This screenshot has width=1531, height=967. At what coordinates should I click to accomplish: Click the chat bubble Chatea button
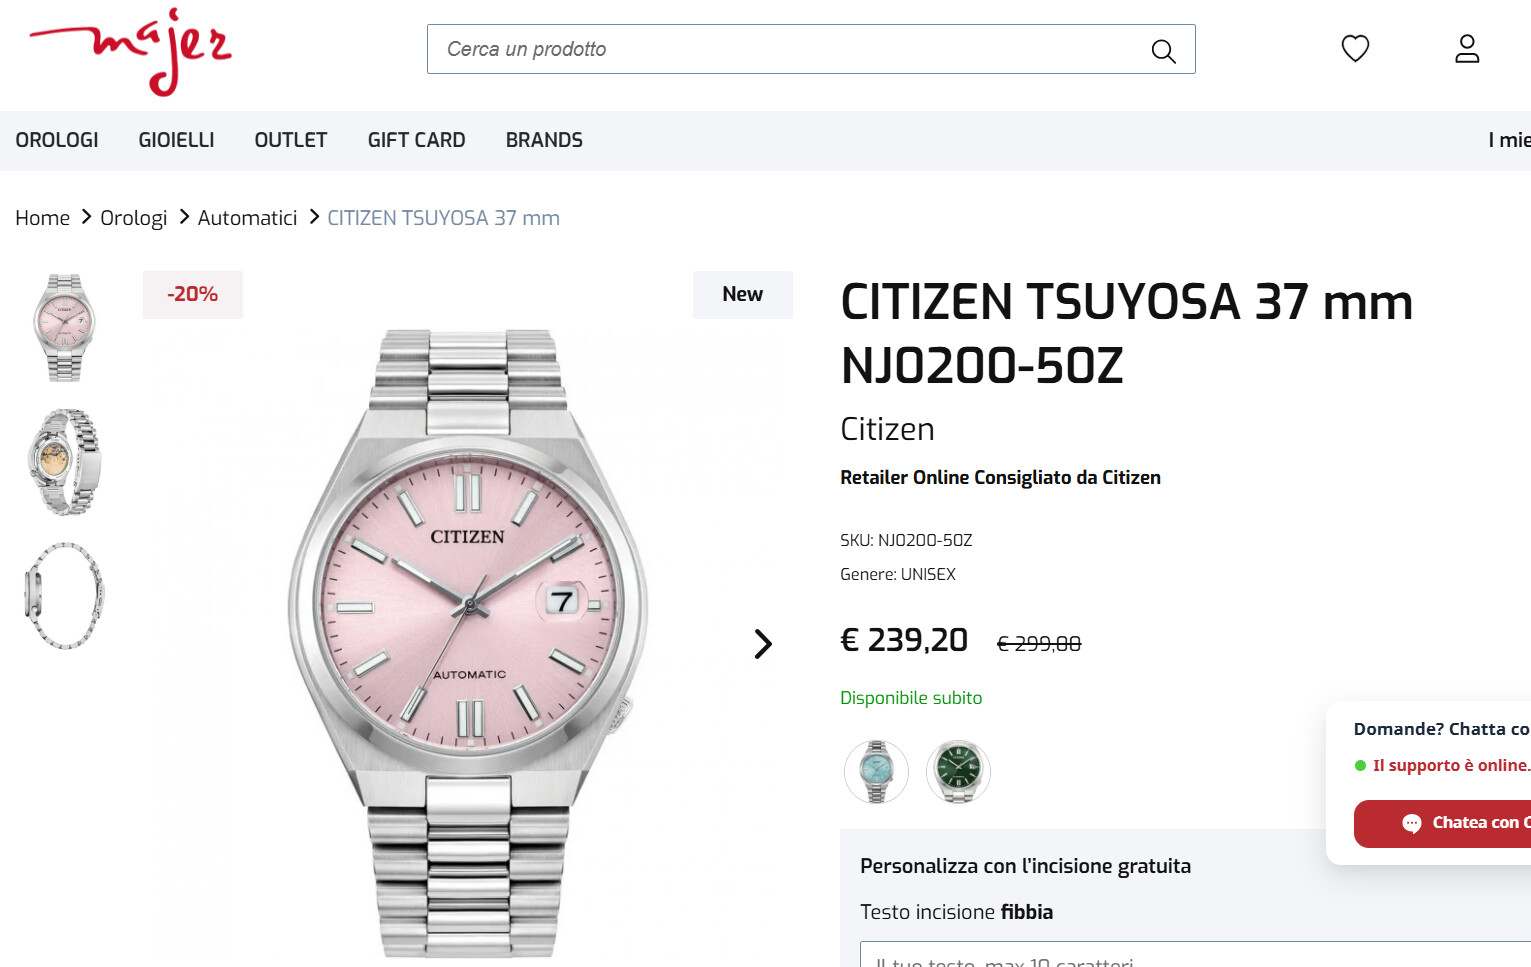pos(1442,823)
